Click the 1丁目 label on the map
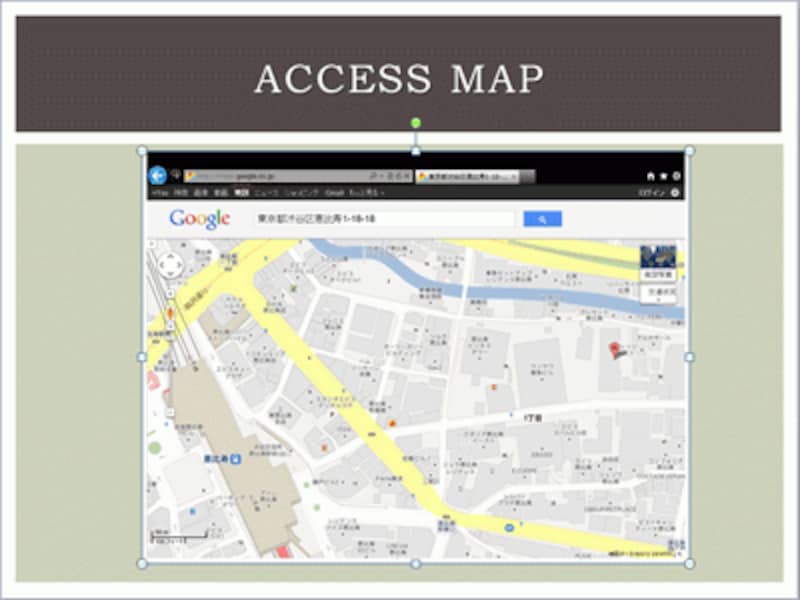The height and width of the screenshot is (600, 800). click(x=533, y=418)
